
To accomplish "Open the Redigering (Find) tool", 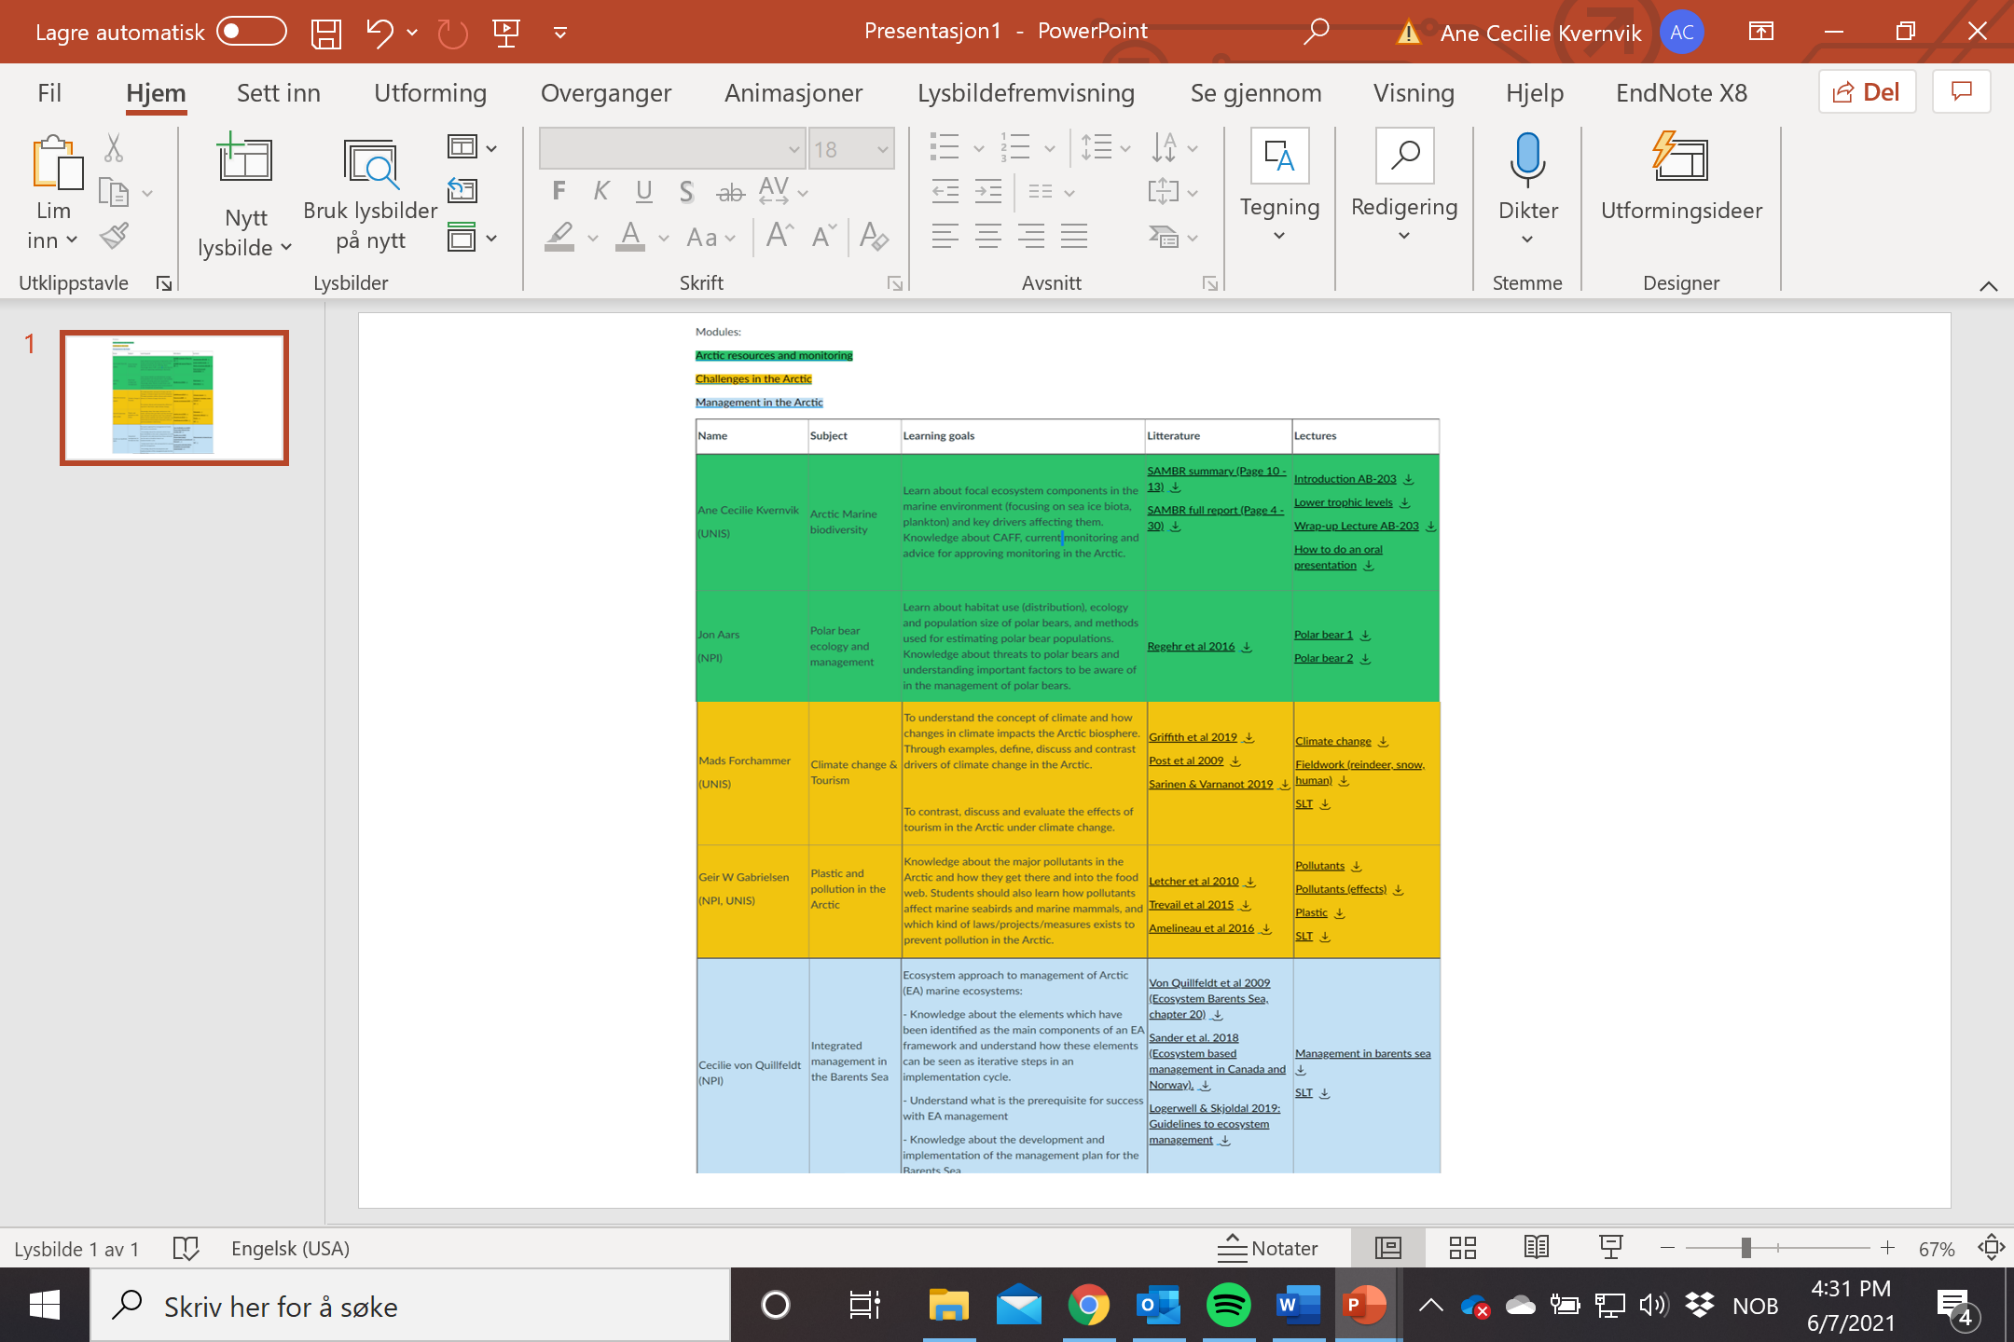I will [x=1404, y=156].
